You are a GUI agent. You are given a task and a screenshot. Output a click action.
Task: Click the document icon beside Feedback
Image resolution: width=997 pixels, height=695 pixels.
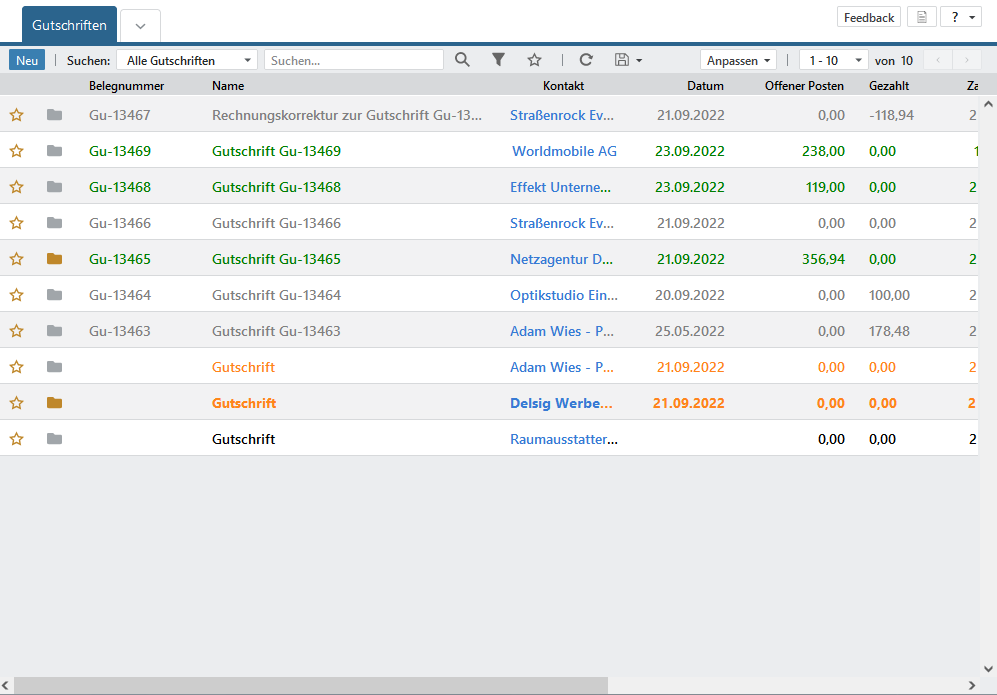[x=921, y=17]
